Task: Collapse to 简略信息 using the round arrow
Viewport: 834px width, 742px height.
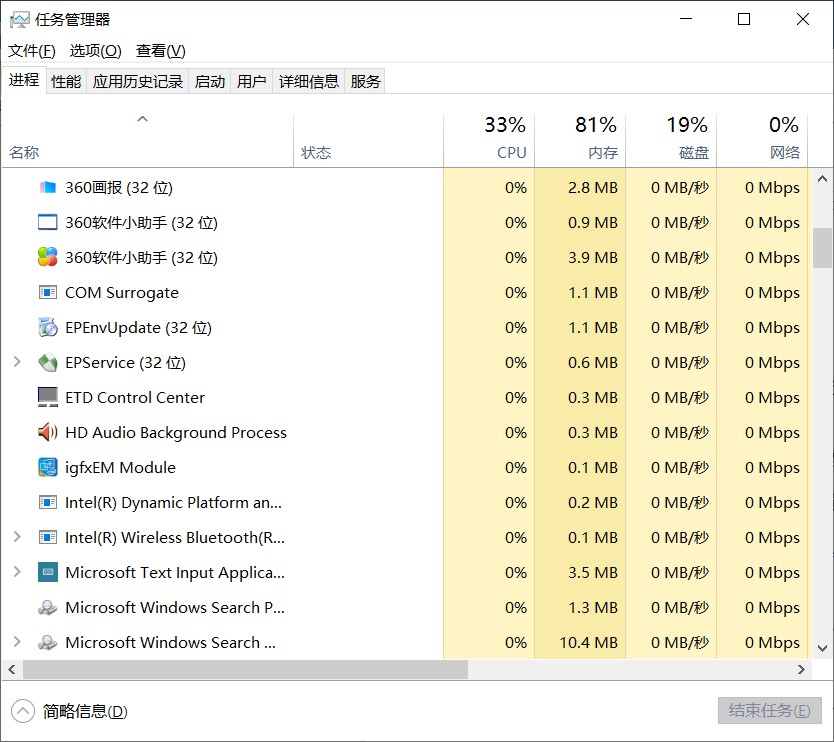Action: coord(23,711)
